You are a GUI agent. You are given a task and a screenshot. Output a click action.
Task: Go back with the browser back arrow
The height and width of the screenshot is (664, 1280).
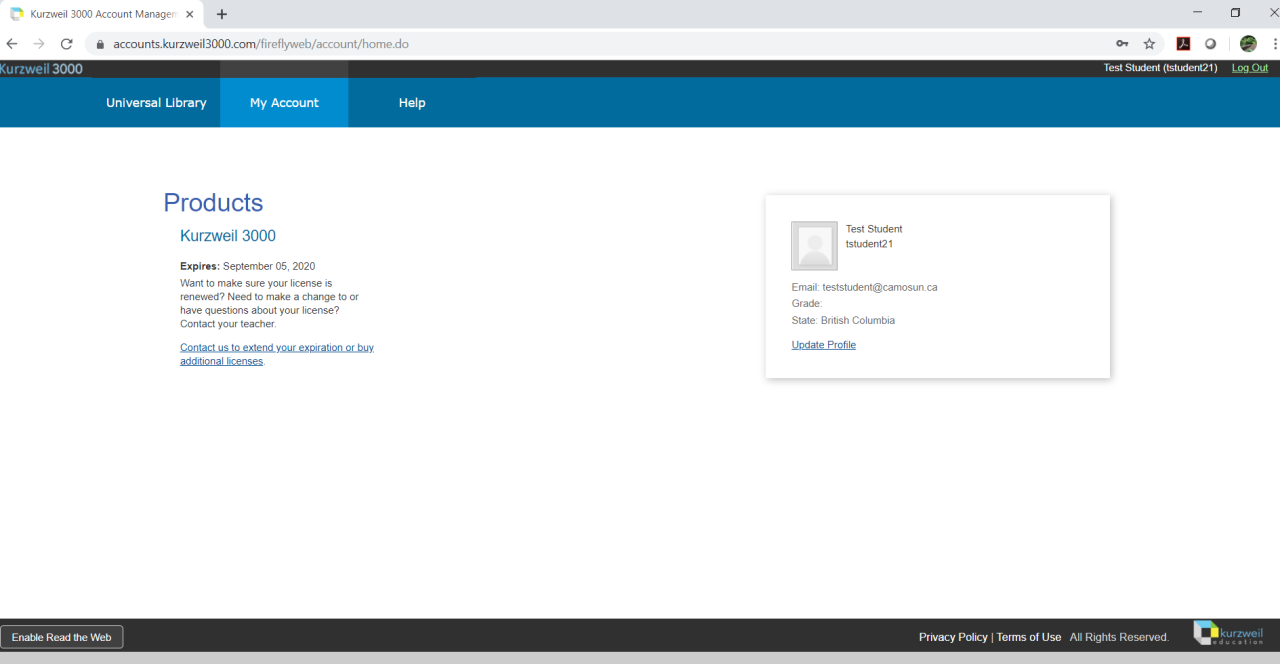(x=12, y=44)
